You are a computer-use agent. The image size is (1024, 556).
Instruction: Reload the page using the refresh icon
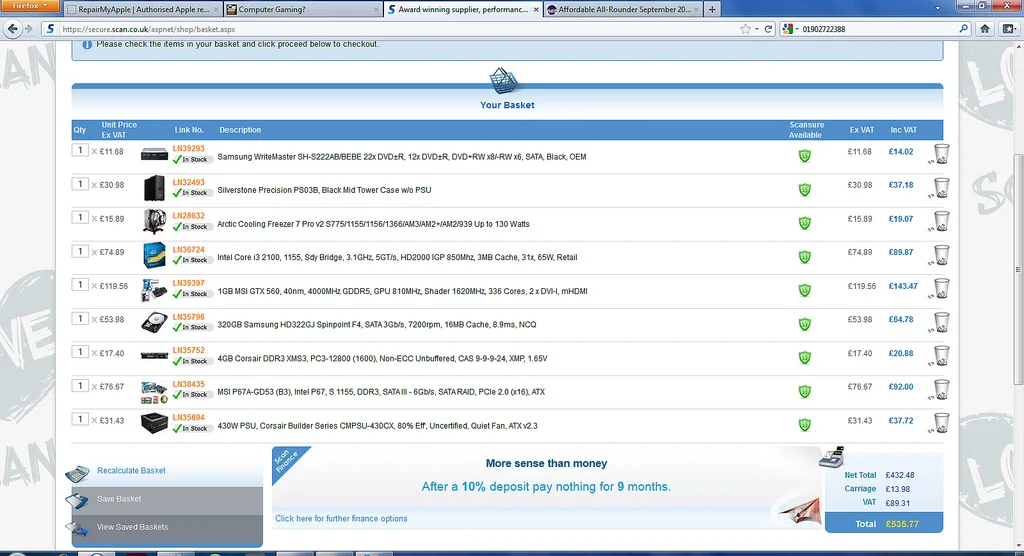pos(769,29)
